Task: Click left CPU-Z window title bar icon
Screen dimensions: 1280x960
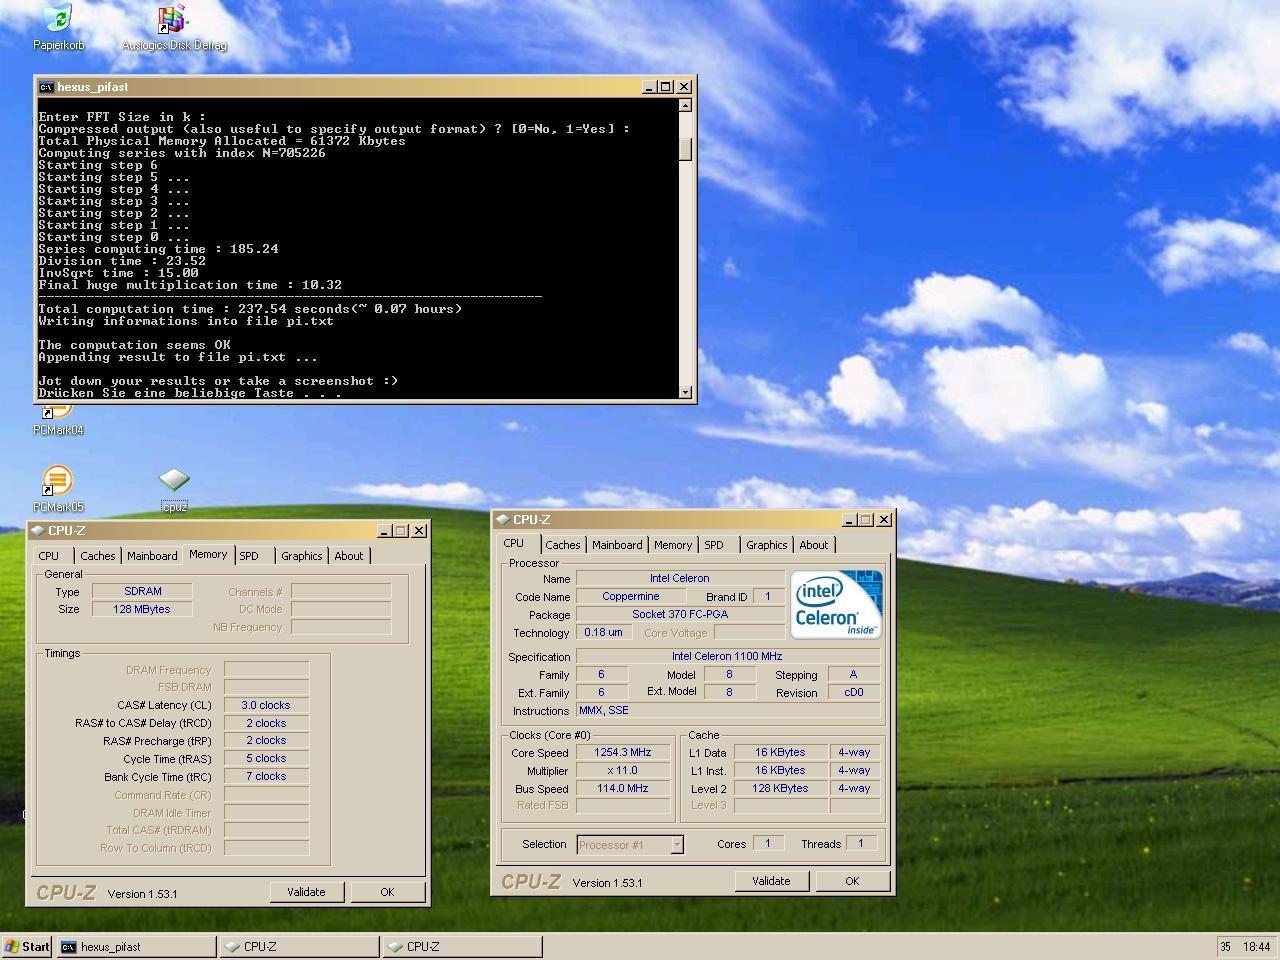Action: point(38,531)
